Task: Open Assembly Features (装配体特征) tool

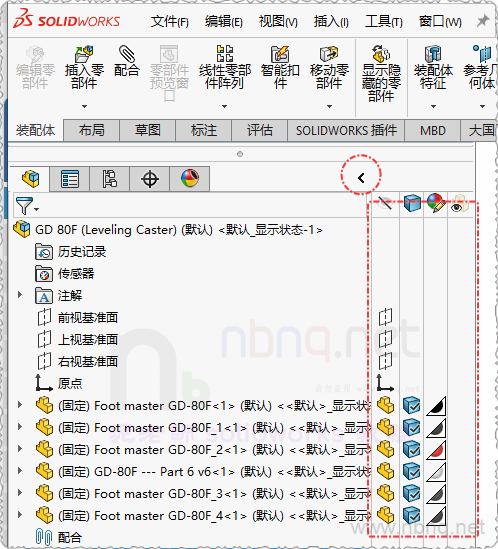Action: tap(433, 67)
